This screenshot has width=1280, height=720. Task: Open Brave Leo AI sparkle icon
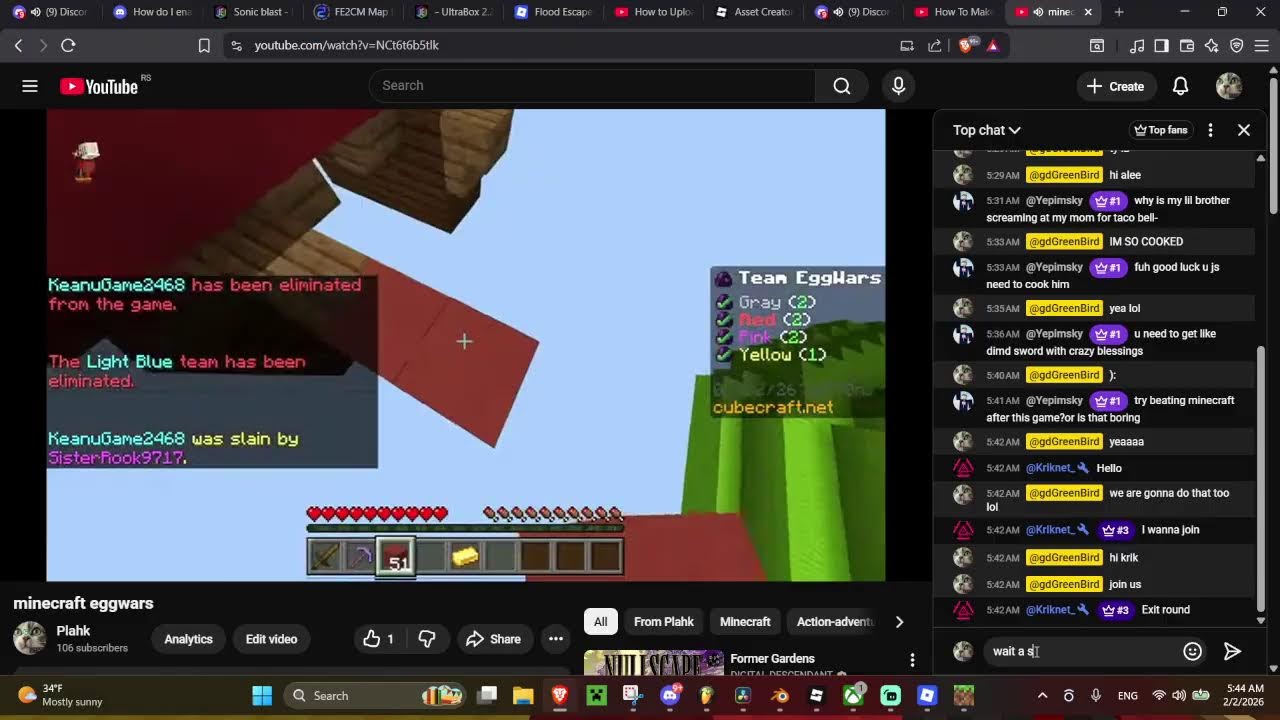(x=1212, y=45)
